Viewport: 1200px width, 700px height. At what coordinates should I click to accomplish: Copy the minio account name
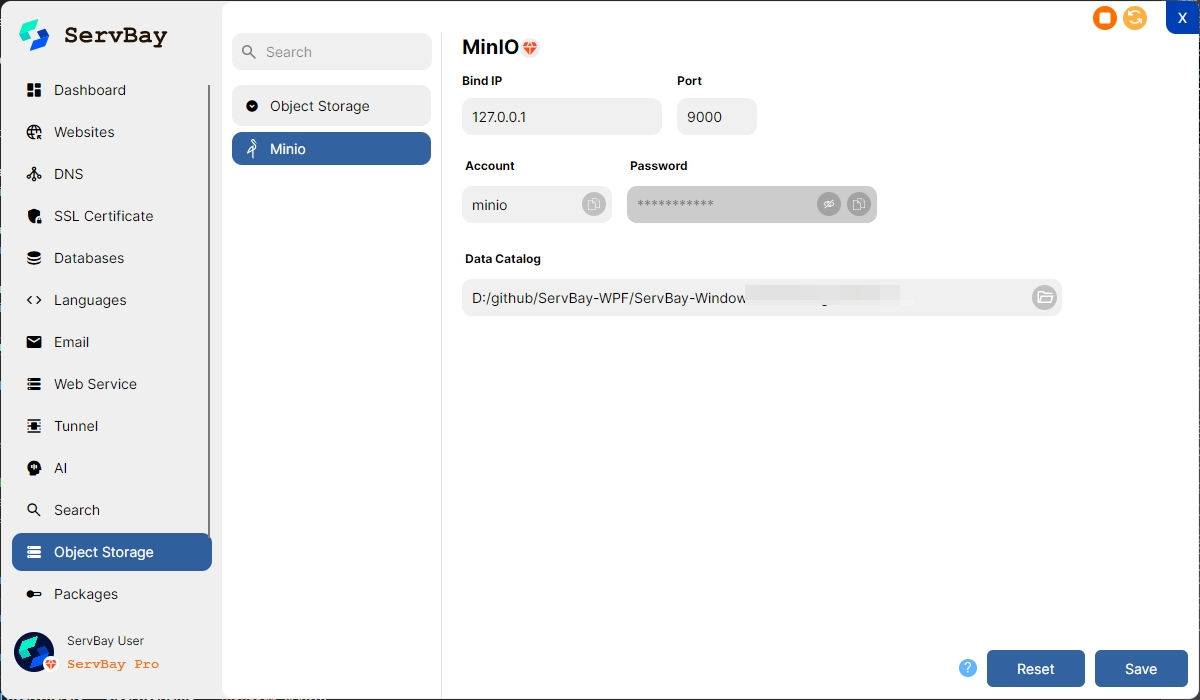[594, 204]
